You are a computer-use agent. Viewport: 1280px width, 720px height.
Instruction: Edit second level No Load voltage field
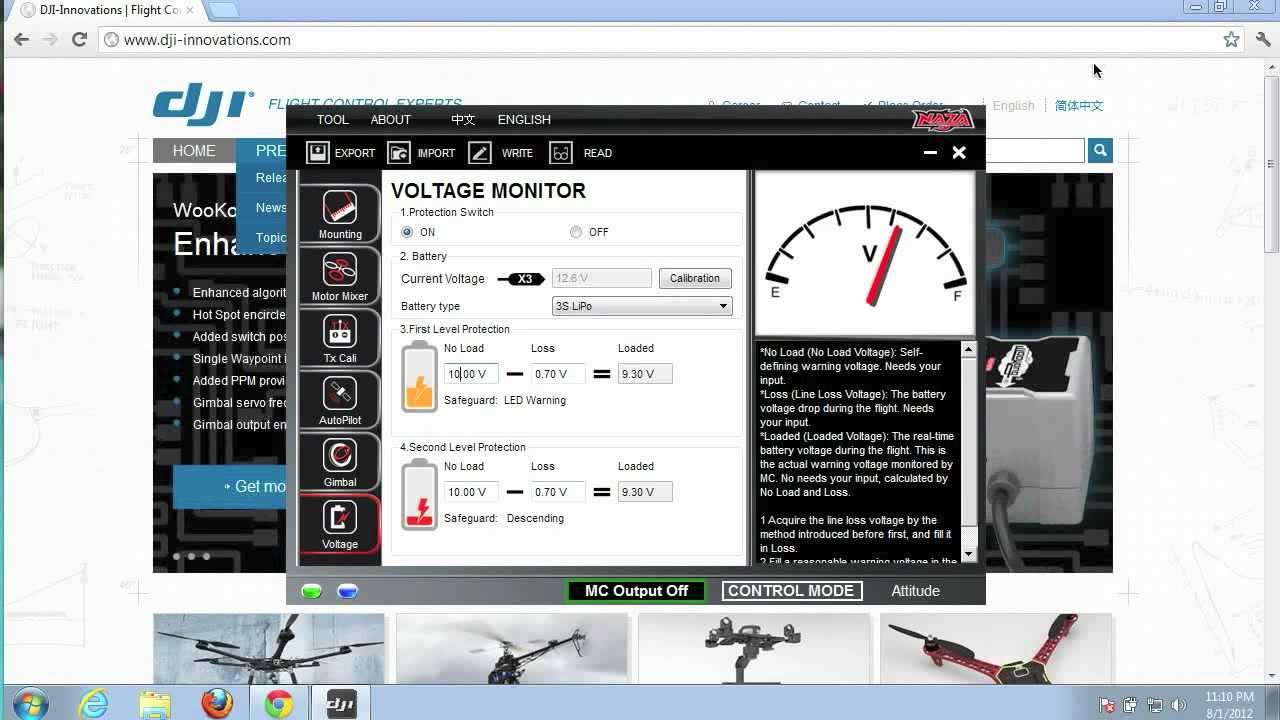coord(471,492)
